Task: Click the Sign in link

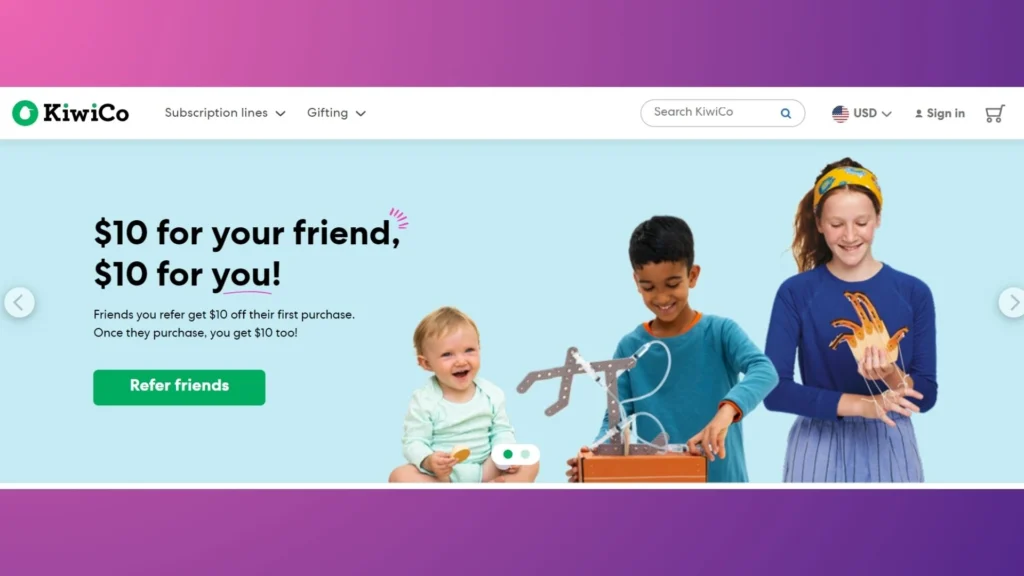Action: pyautogui.click(x=945, y=114)
